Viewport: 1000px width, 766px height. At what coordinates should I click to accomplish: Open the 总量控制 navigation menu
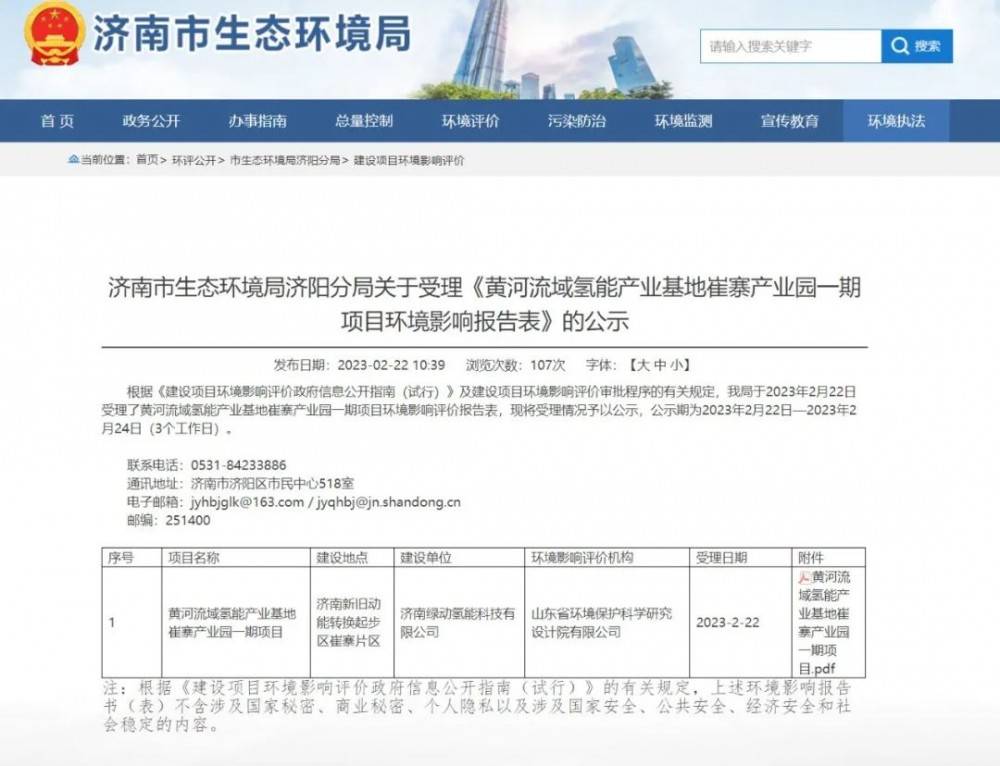[x=366, y=121]
